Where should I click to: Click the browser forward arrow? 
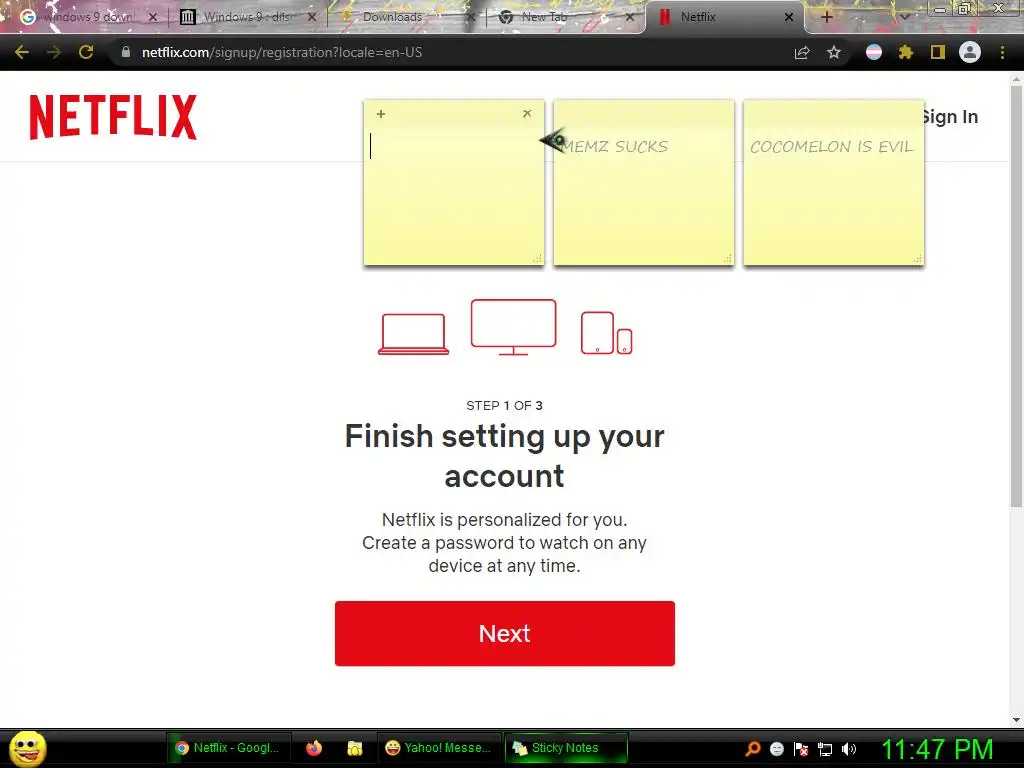coord(54,52)
